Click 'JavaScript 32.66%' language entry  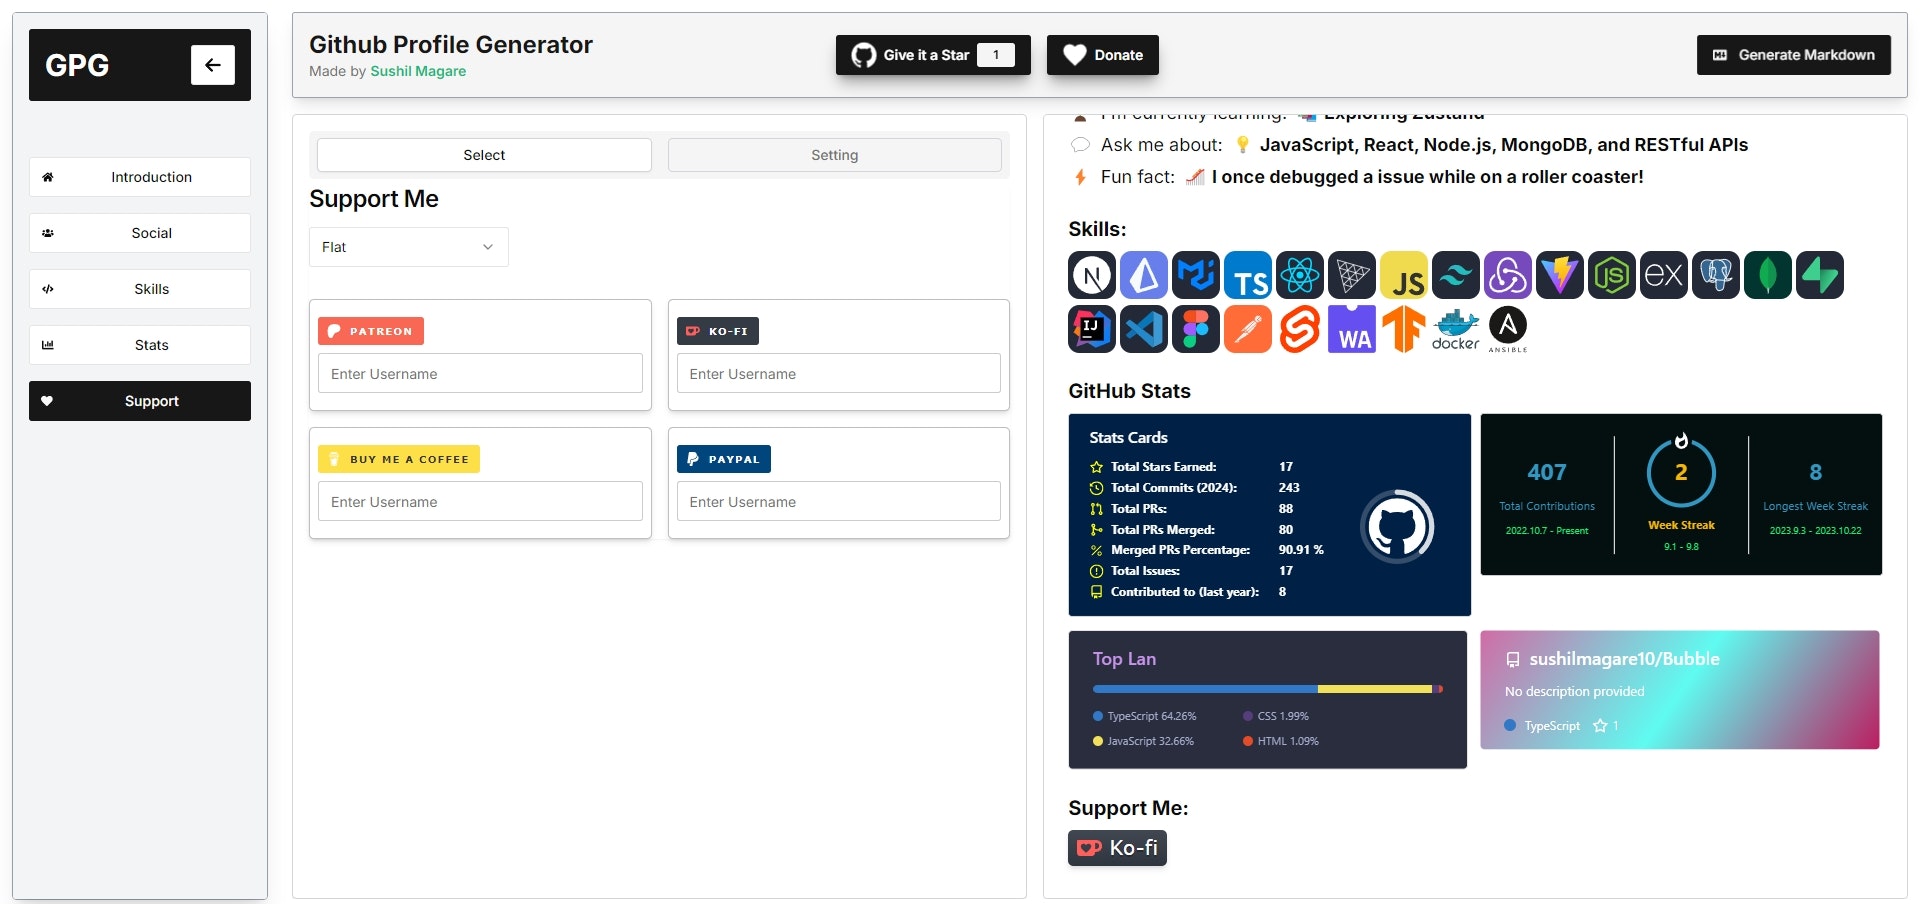(1144, 741)
